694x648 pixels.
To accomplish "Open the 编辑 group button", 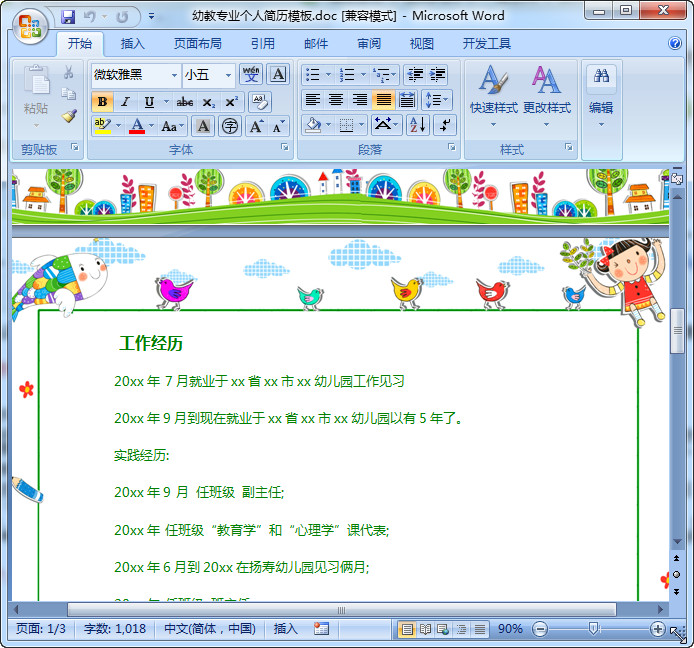I will (601, 96).
